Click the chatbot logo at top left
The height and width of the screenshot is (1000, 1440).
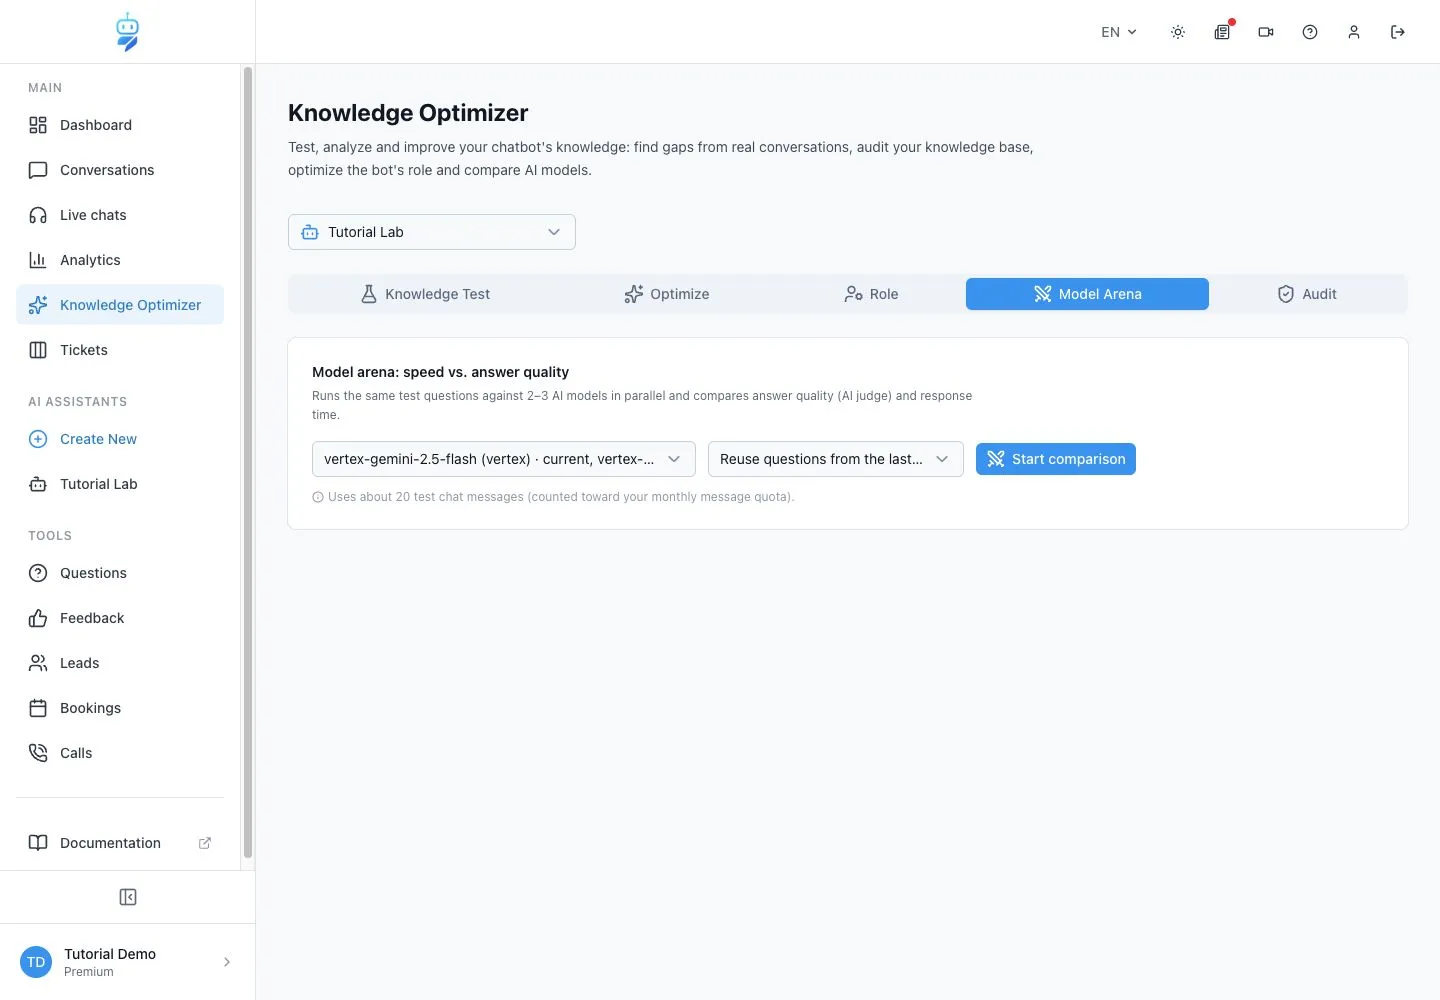(127, 32)
